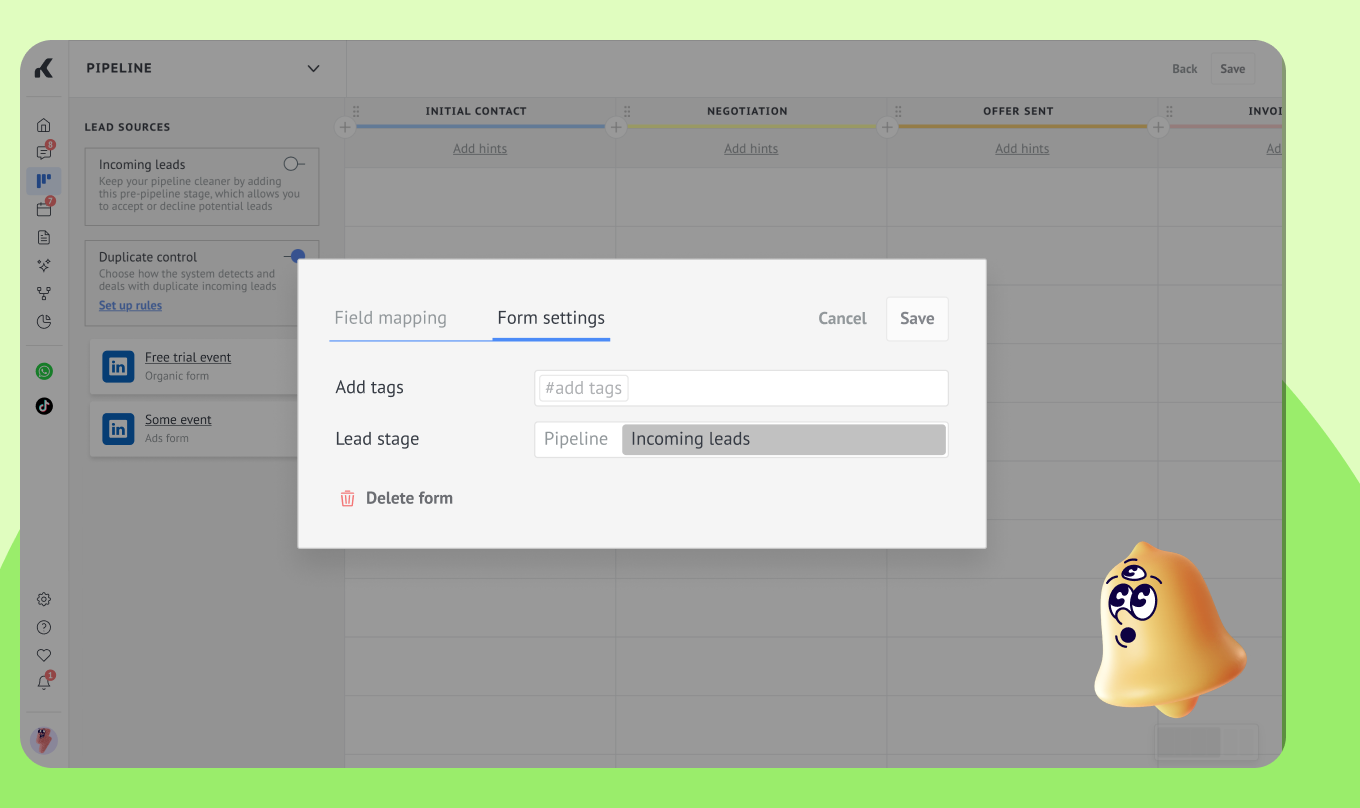The height and width of the screenshot is (808, 1360).
Task: Open the Home icon in sidebar
Action: click(x=43, y=125)
